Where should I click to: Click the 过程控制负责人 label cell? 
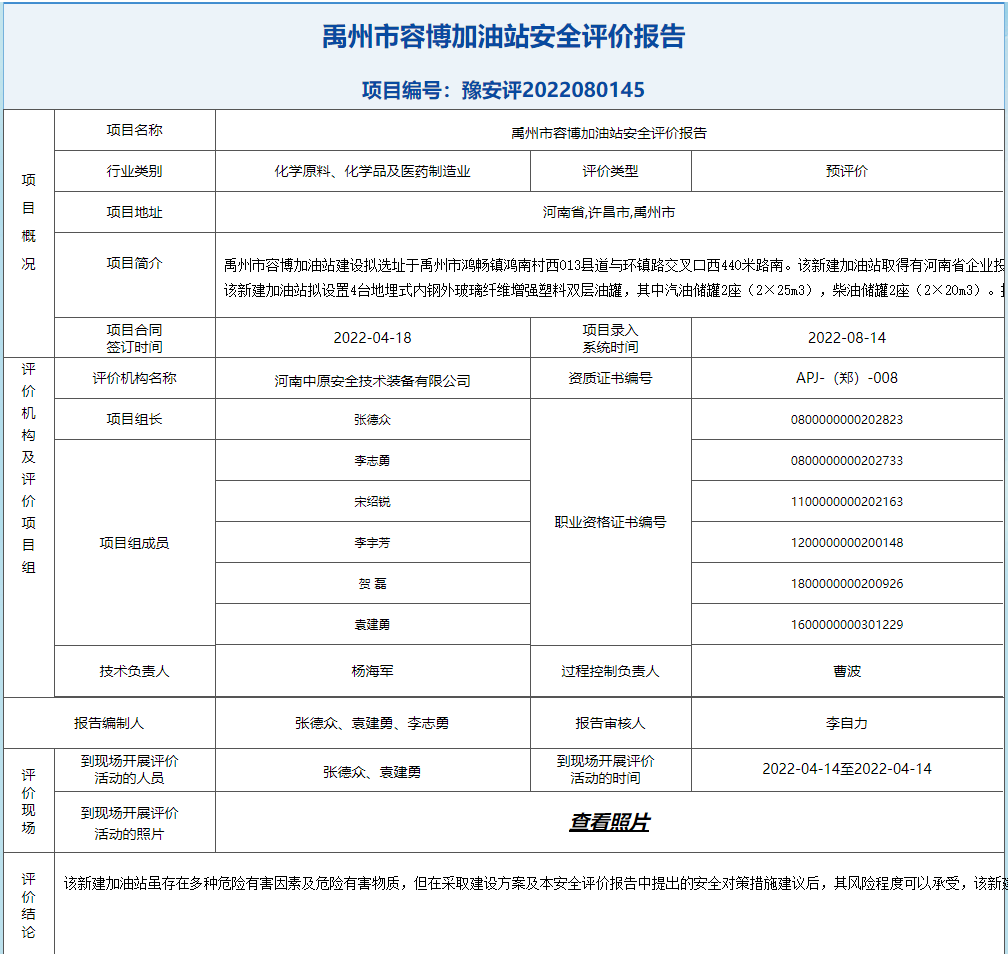610,671
